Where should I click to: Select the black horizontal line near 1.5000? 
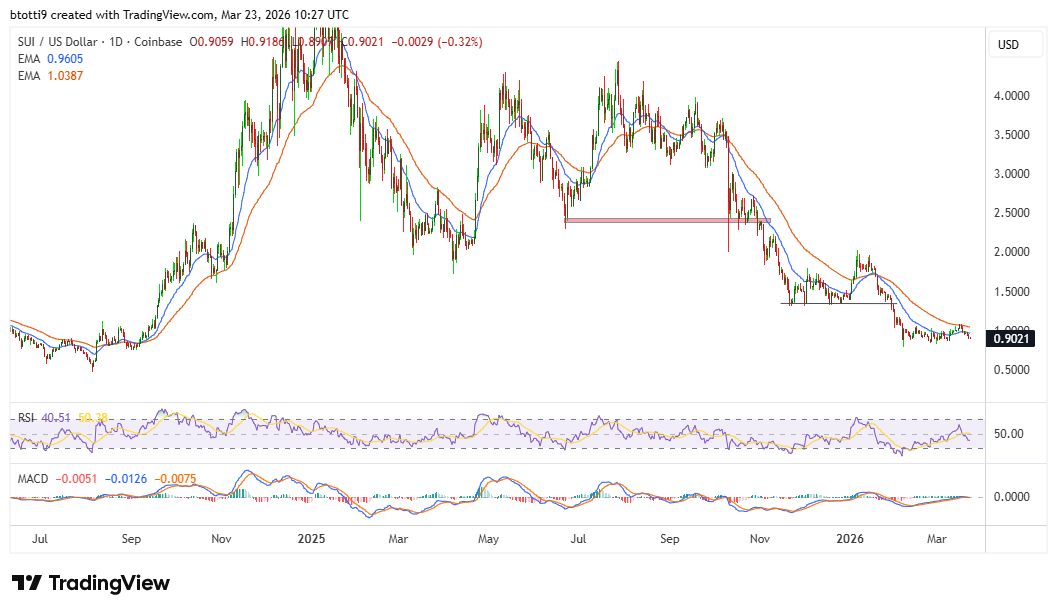[836, 302]
